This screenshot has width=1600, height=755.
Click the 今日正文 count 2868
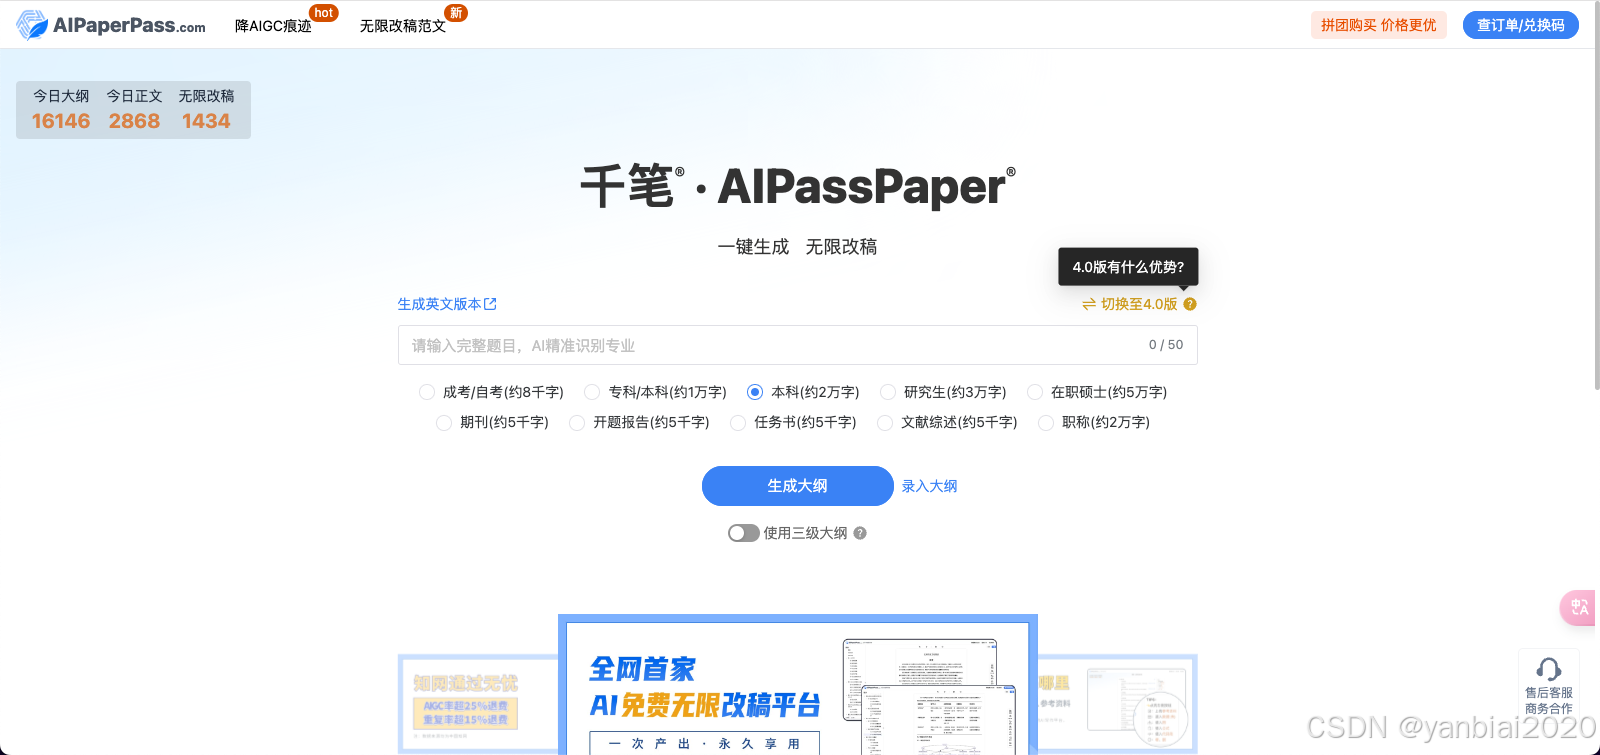coord(134,121)
